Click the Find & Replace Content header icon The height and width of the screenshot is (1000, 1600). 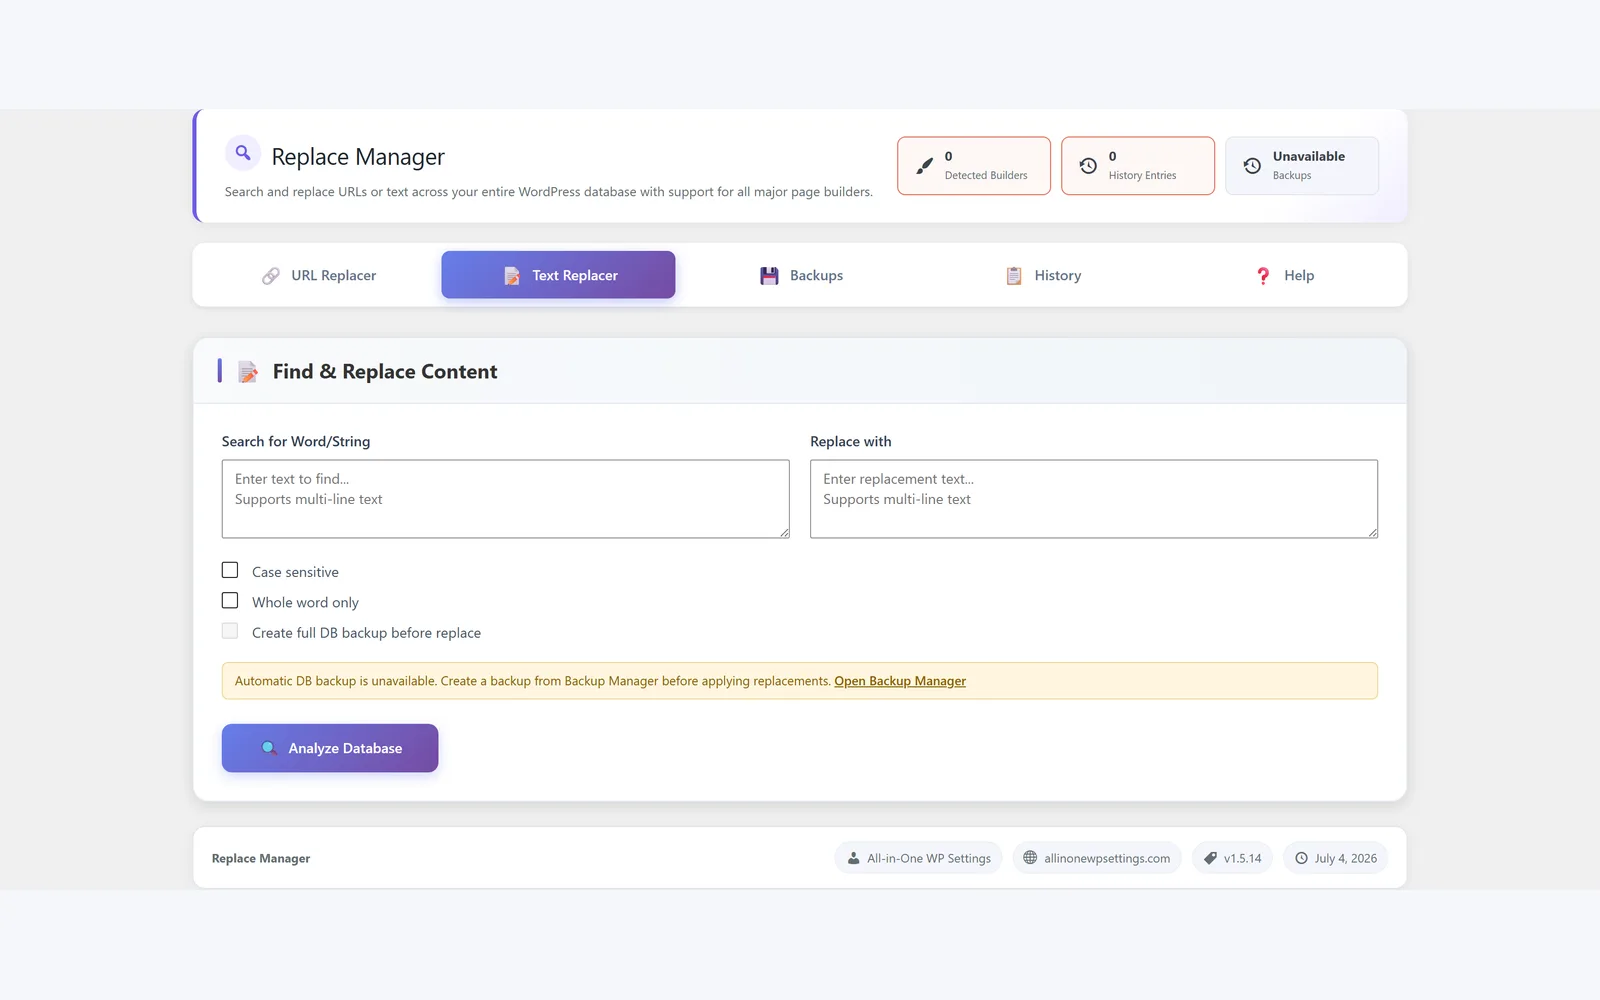click(248, 372)
